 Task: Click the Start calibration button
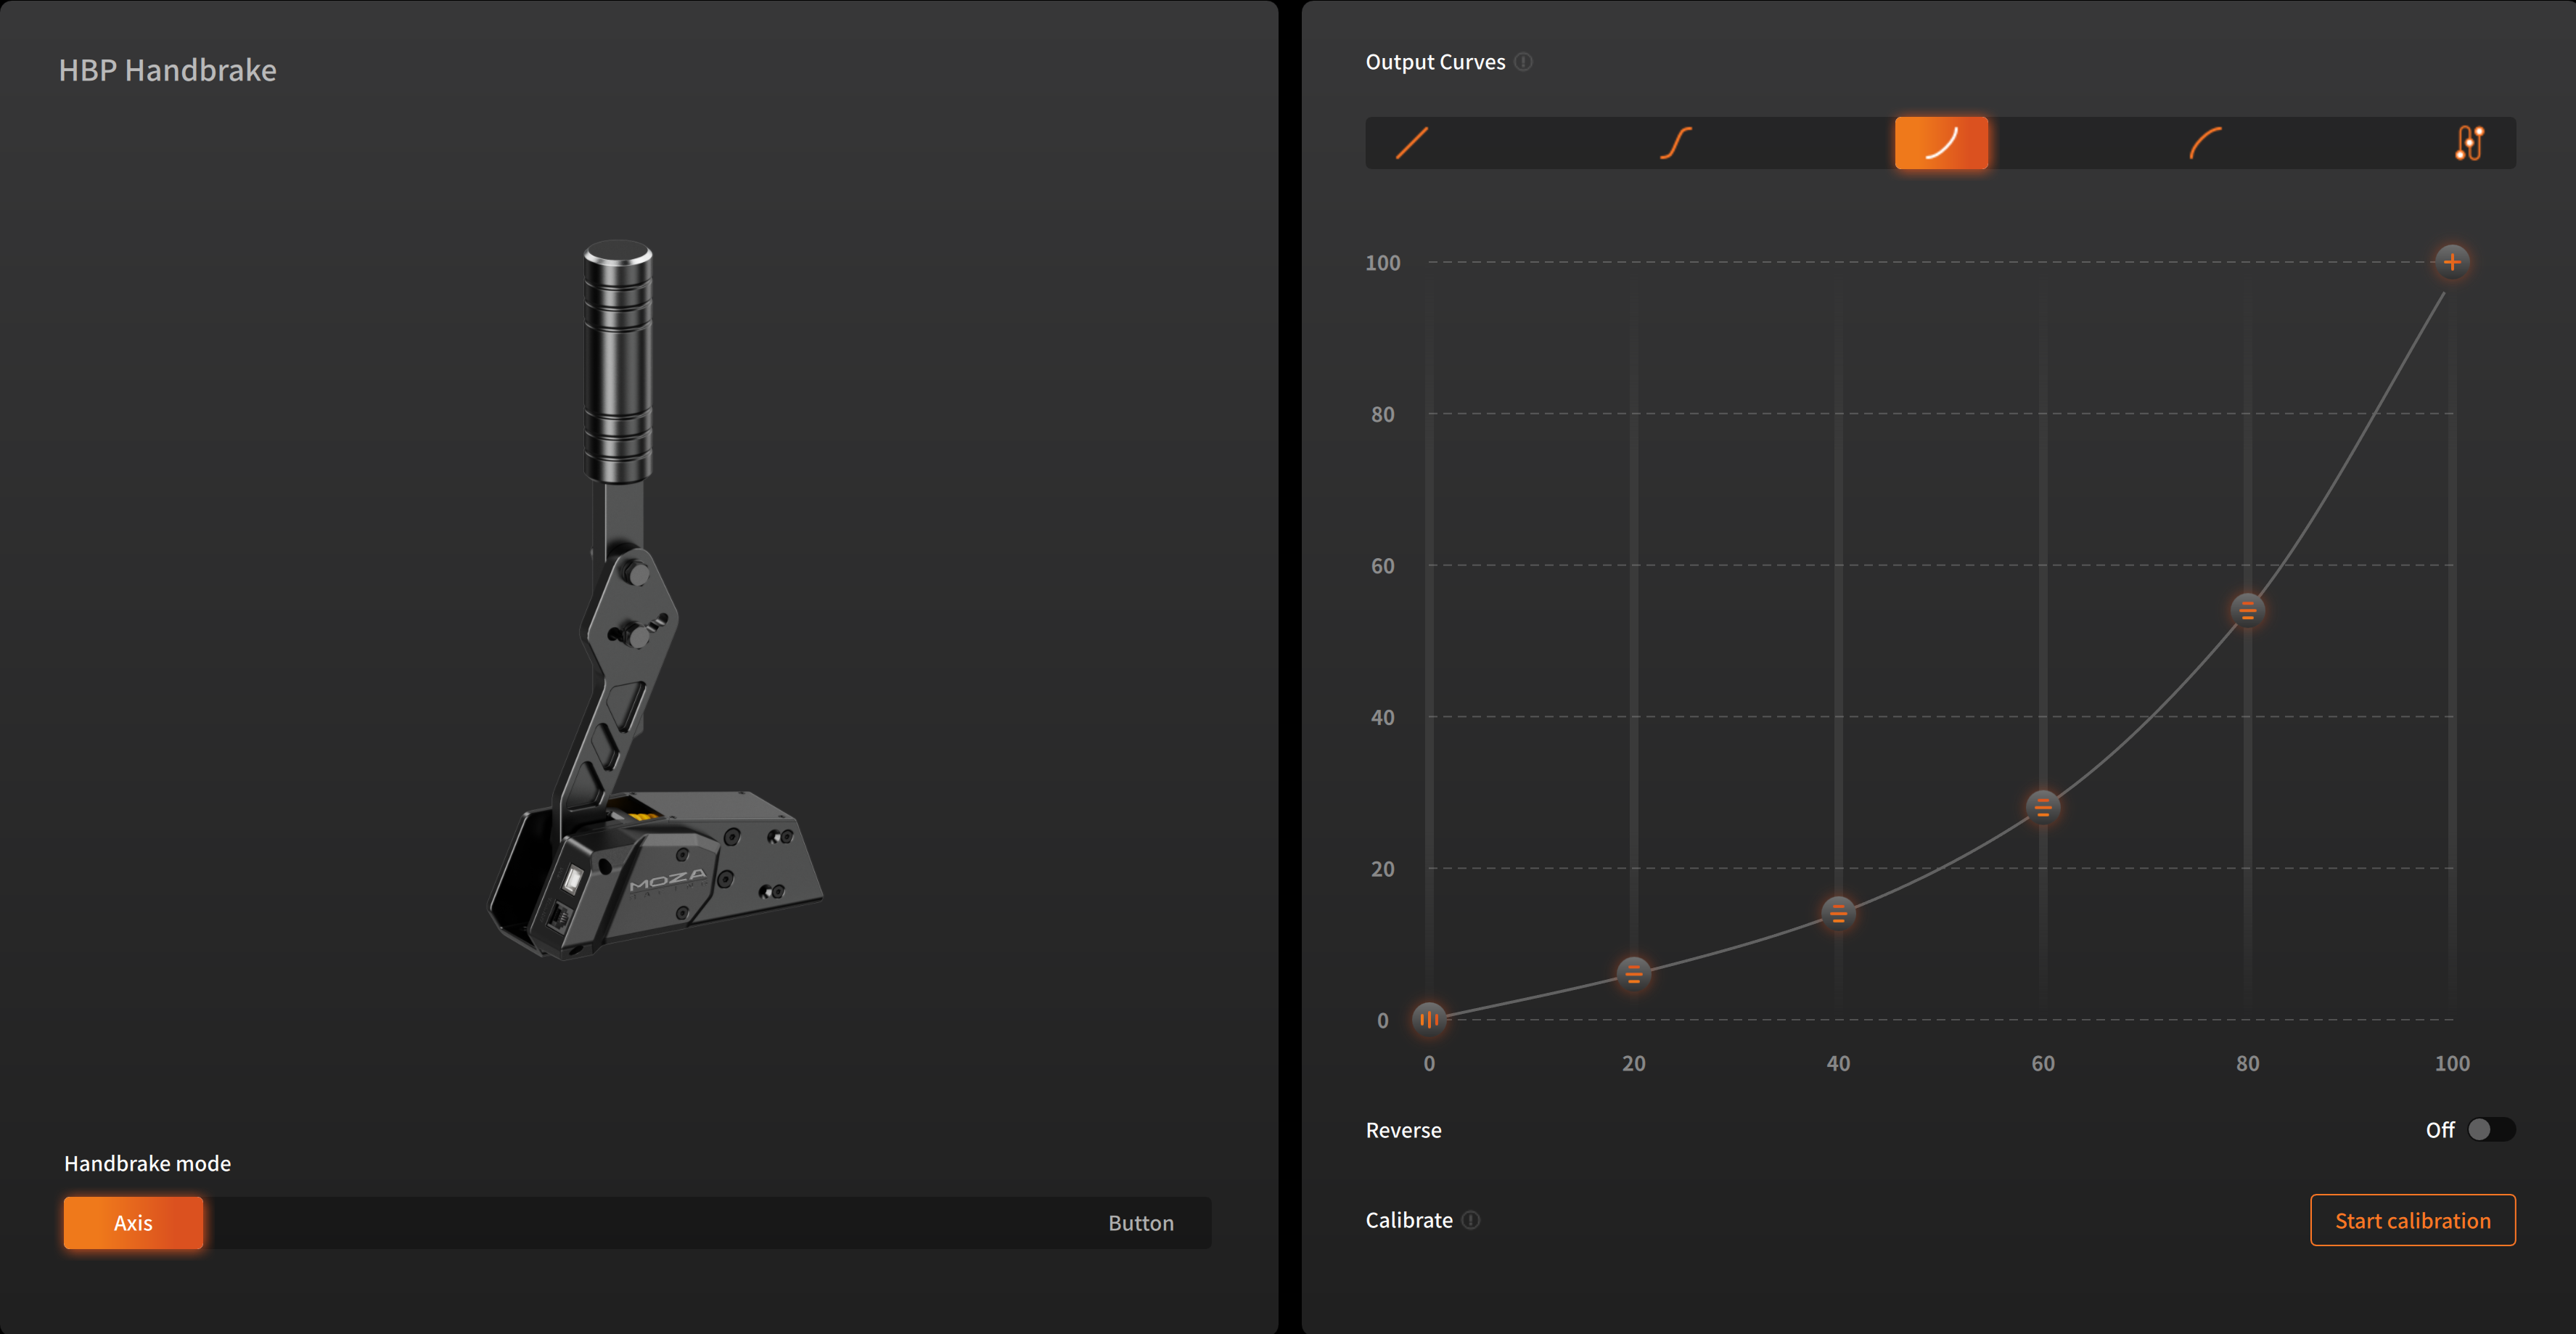click(x=2412, y=1220)
